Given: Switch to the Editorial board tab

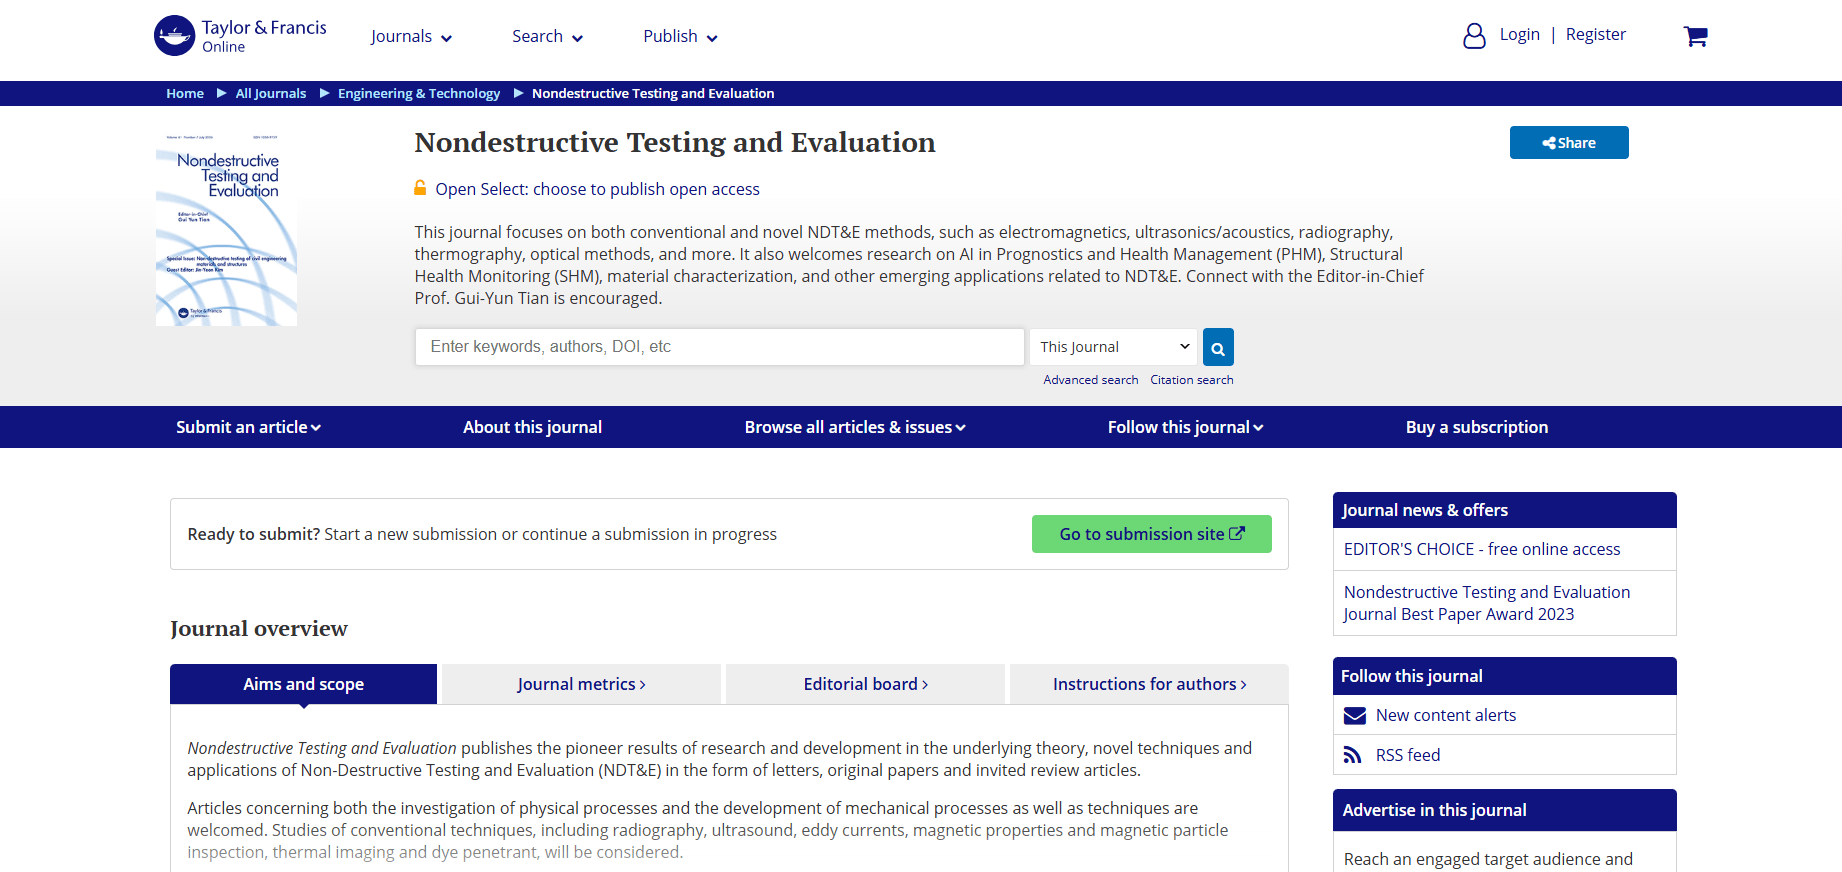Looking at the screenshot, I should (865, 684).
